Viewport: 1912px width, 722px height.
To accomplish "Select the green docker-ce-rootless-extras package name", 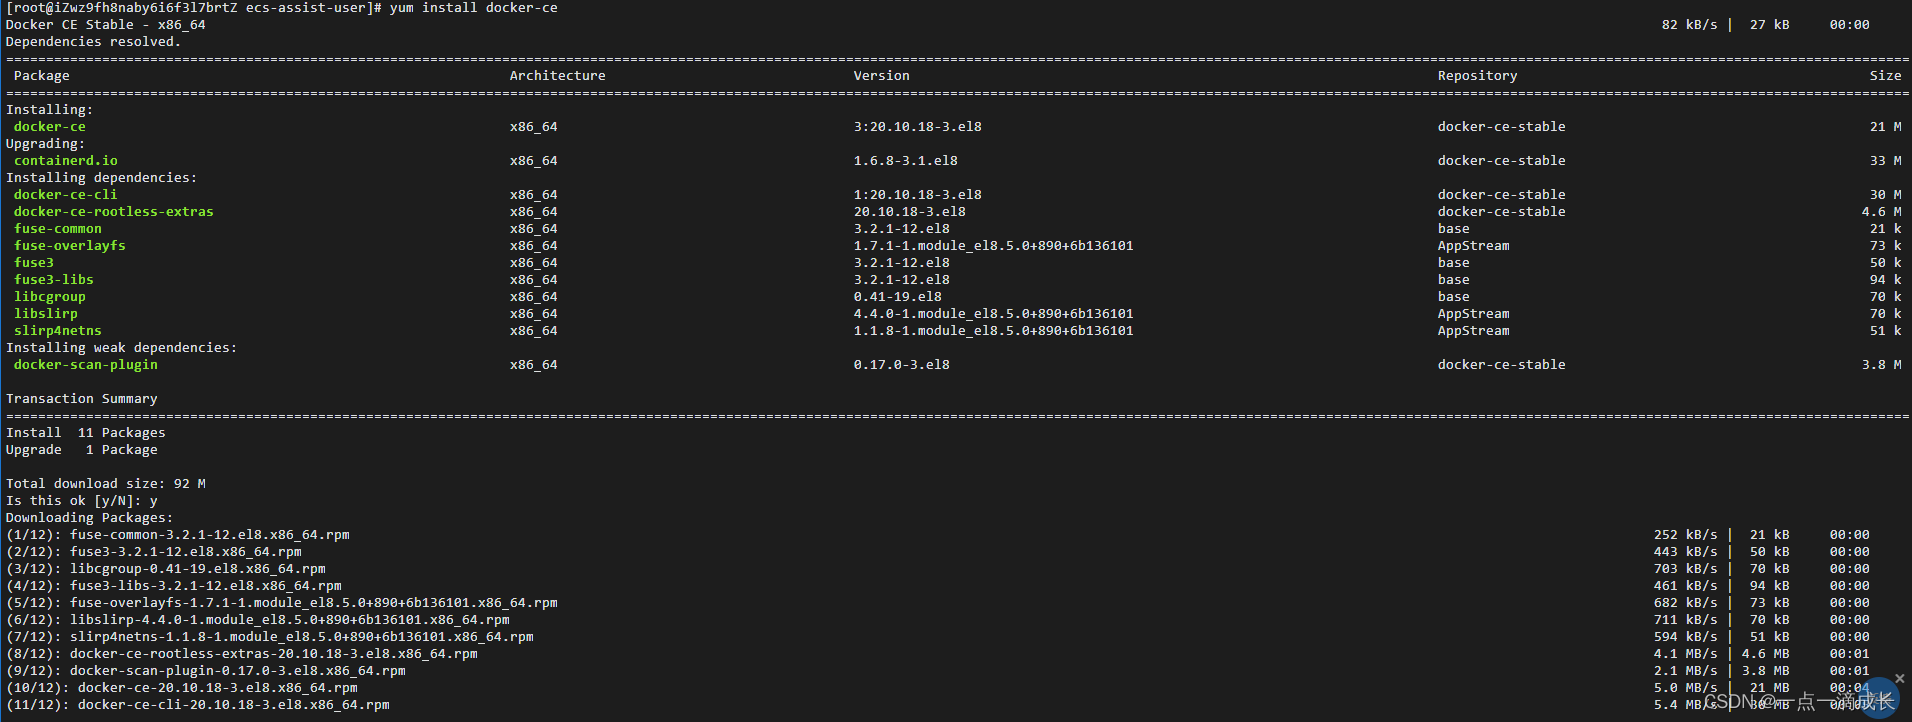I will (x=114, y=212).
